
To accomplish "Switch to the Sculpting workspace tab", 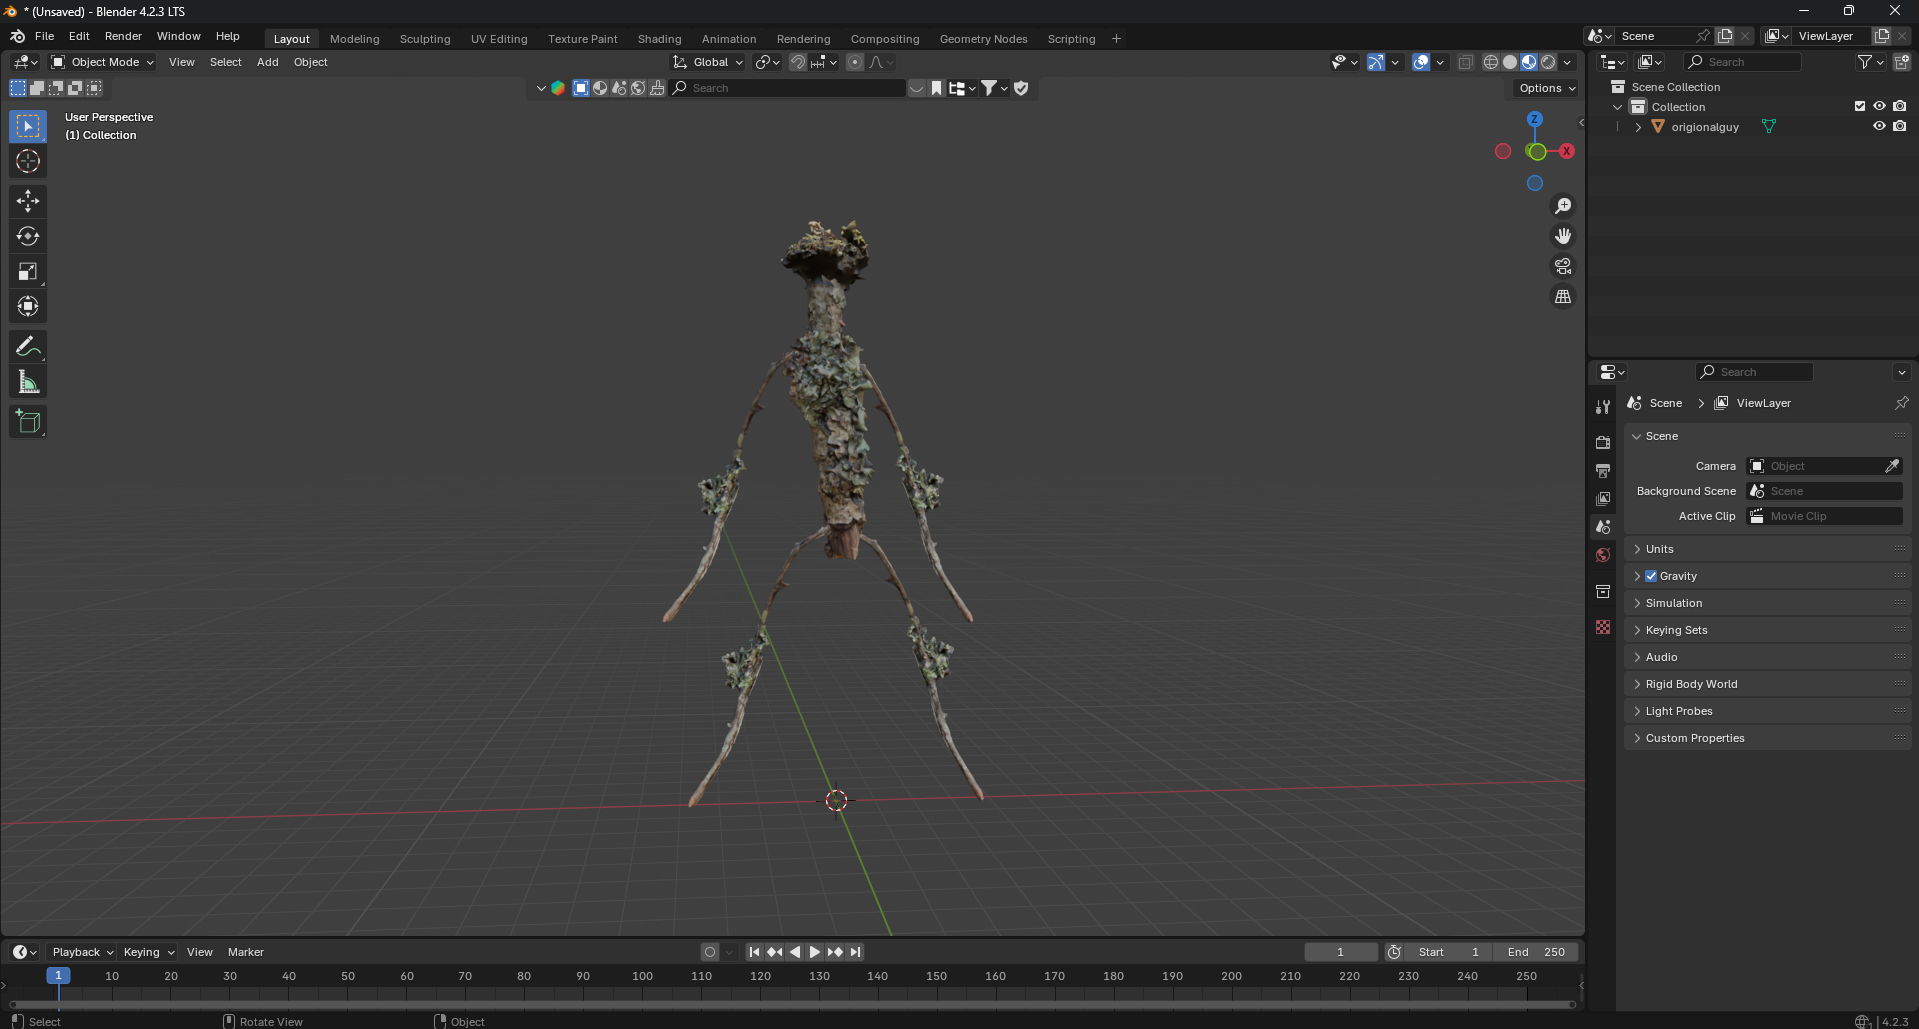I will click(425, 39).
